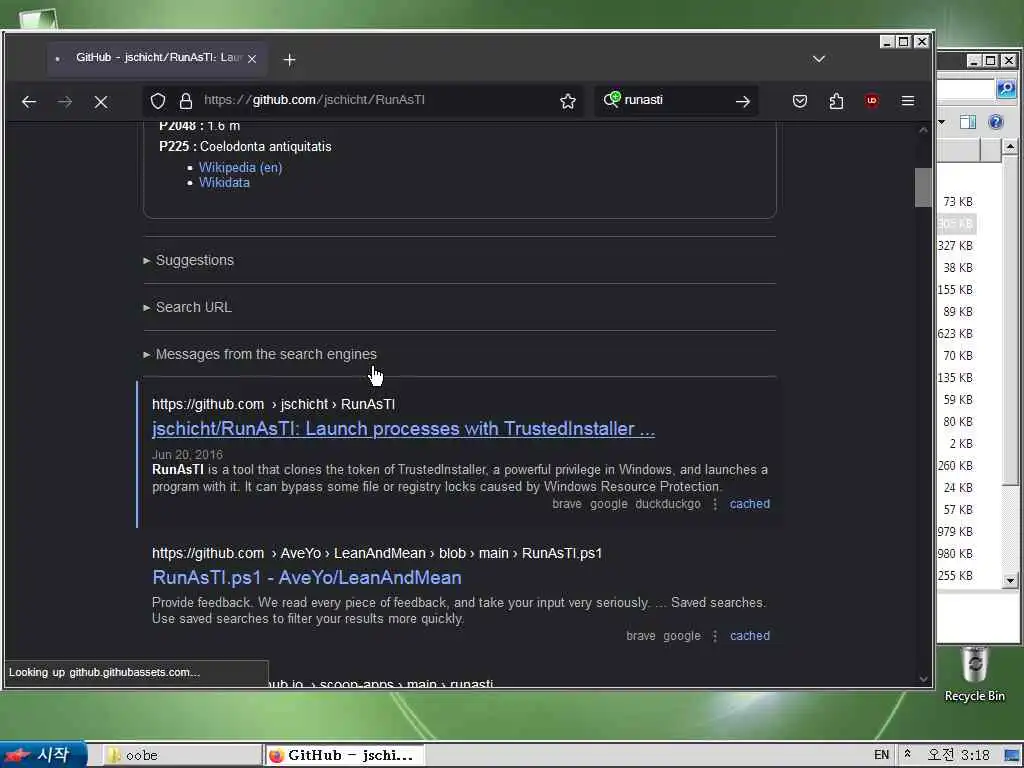Viewport: 1024px width, 768px height.
Task: Click the page scroll up arrow
Action: pos(923,130)
